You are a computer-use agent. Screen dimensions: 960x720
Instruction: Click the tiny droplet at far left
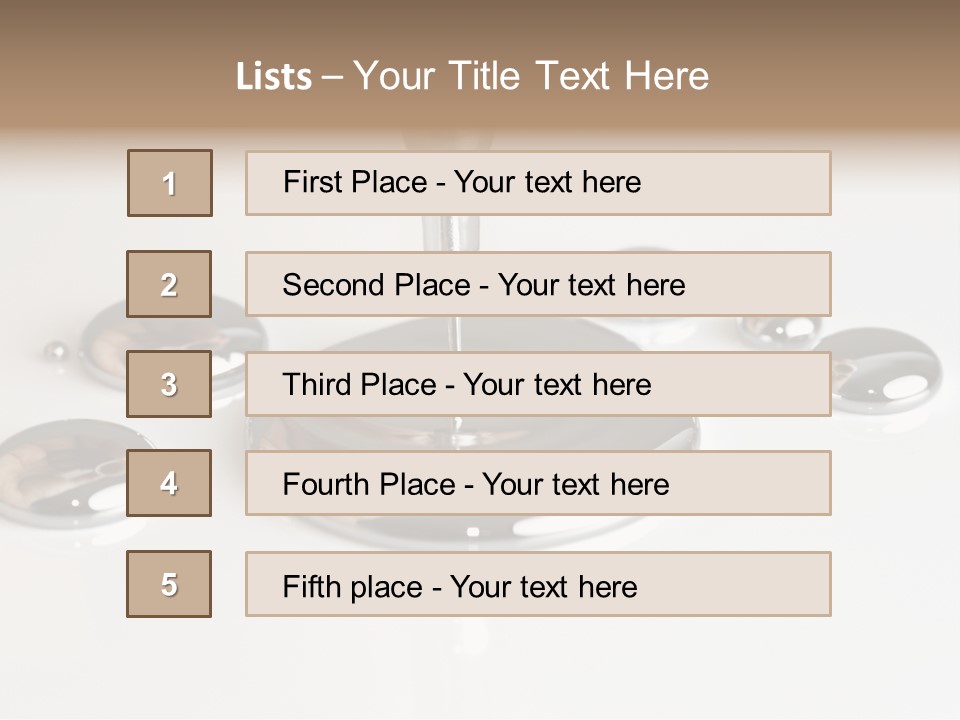55,351
